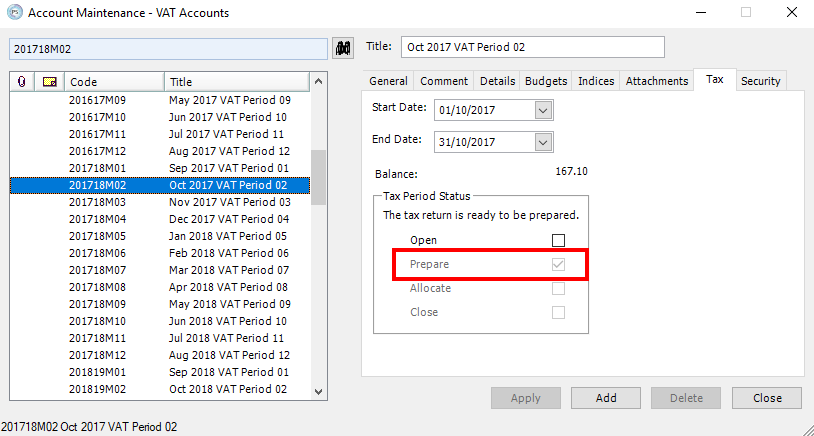Click the Title text field
The image size is (814, 436).
click(x=532, y=47)
